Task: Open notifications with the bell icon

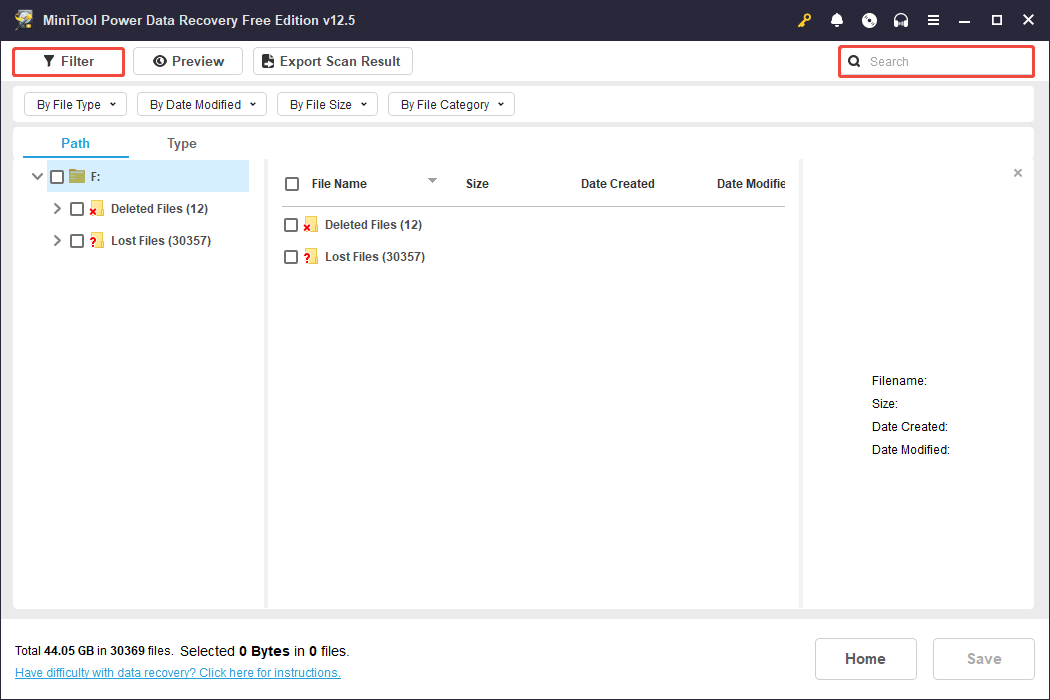Action: [x=837, y=20]
